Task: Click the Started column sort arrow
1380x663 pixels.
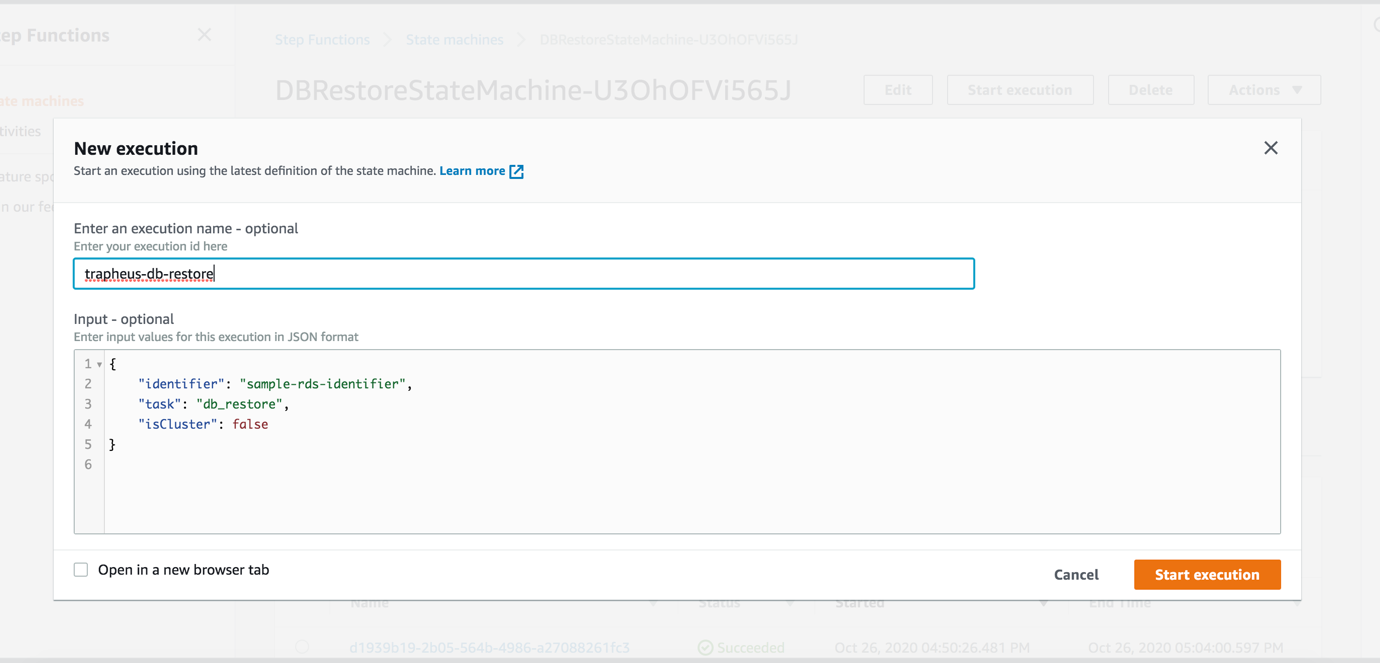Action: (1043, 603)
